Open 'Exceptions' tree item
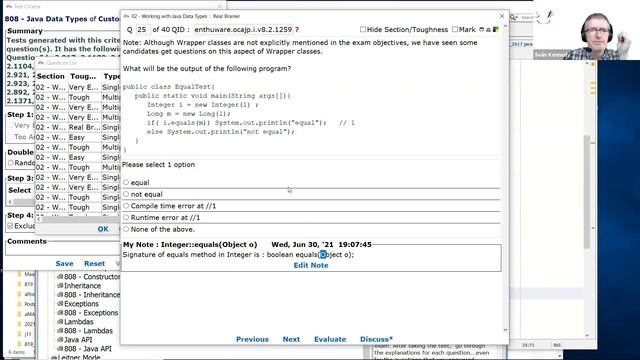 pos(81,304)
